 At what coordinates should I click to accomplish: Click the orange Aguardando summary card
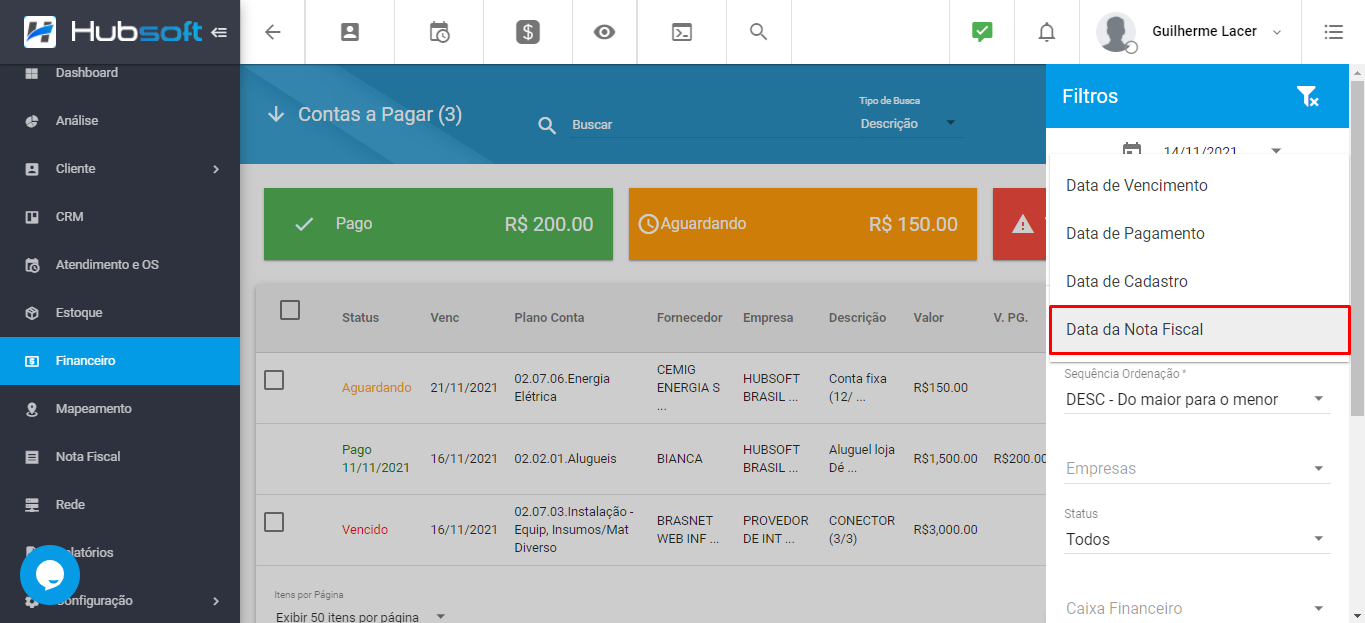pos(802,224)
